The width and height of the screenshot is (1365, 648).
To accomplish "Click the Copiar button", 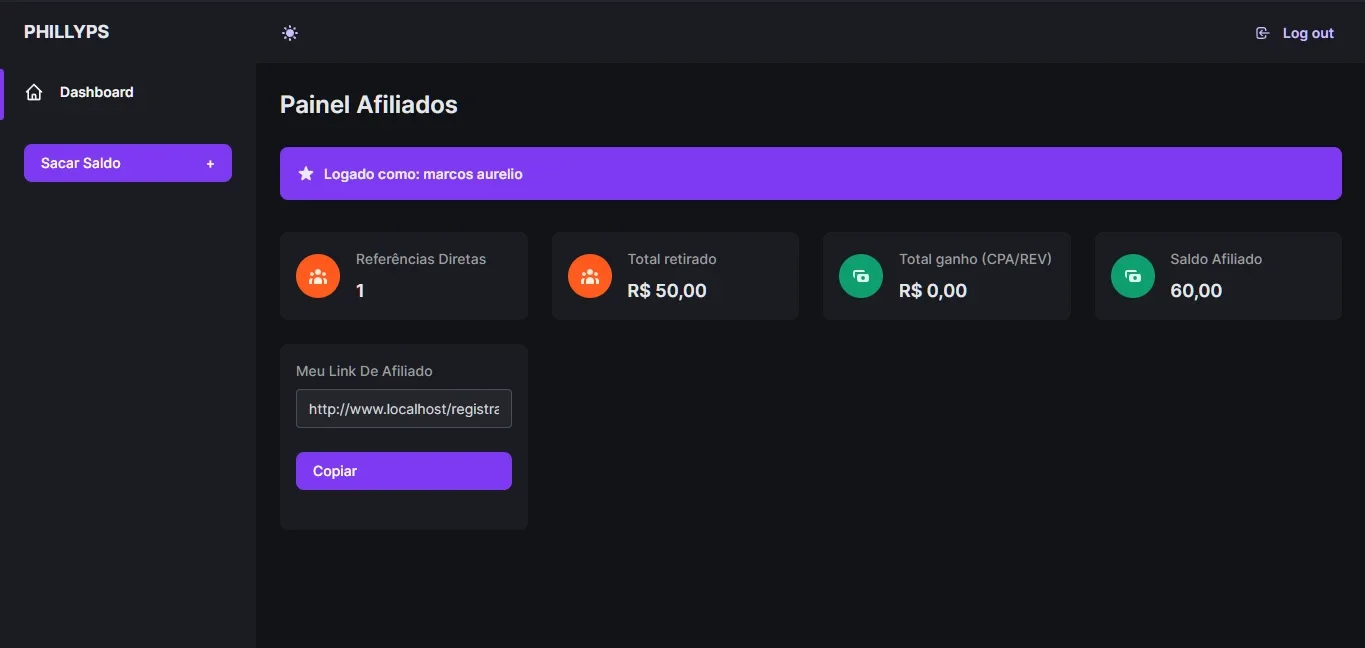I will click(x=404, y=471).
